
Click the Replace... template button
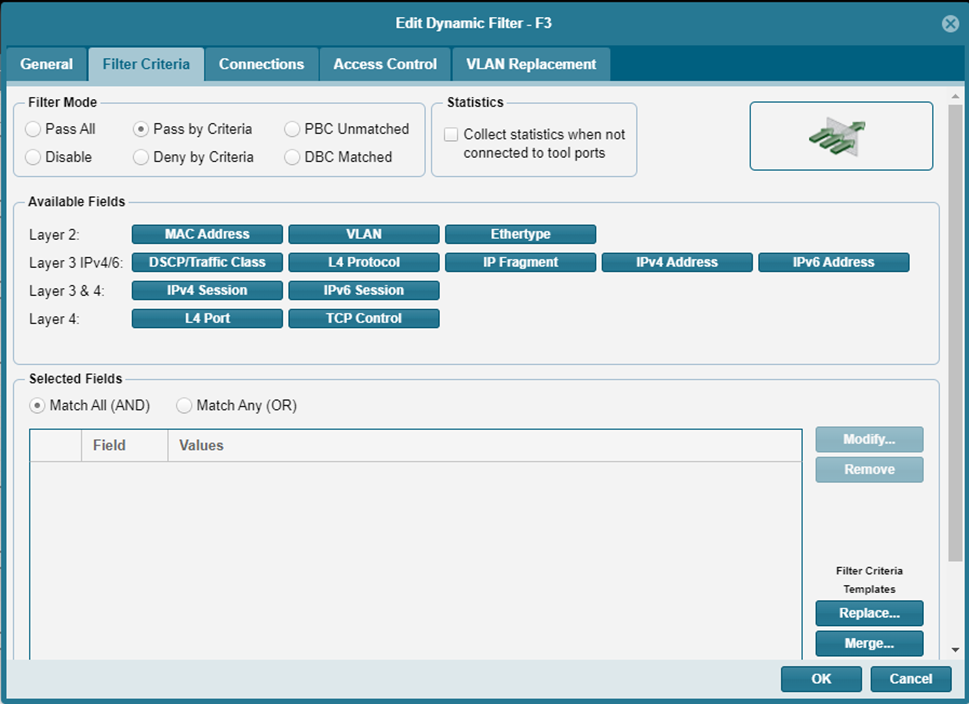869,613
